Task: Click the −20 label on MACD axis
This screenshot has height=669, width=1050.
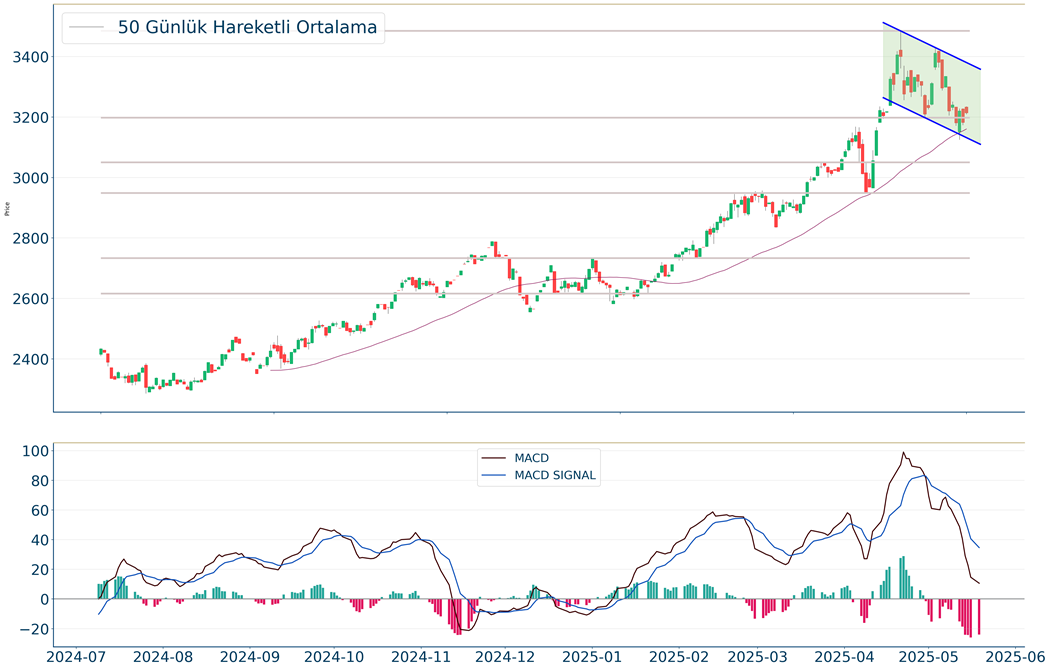Action: (x=31, y=629)
